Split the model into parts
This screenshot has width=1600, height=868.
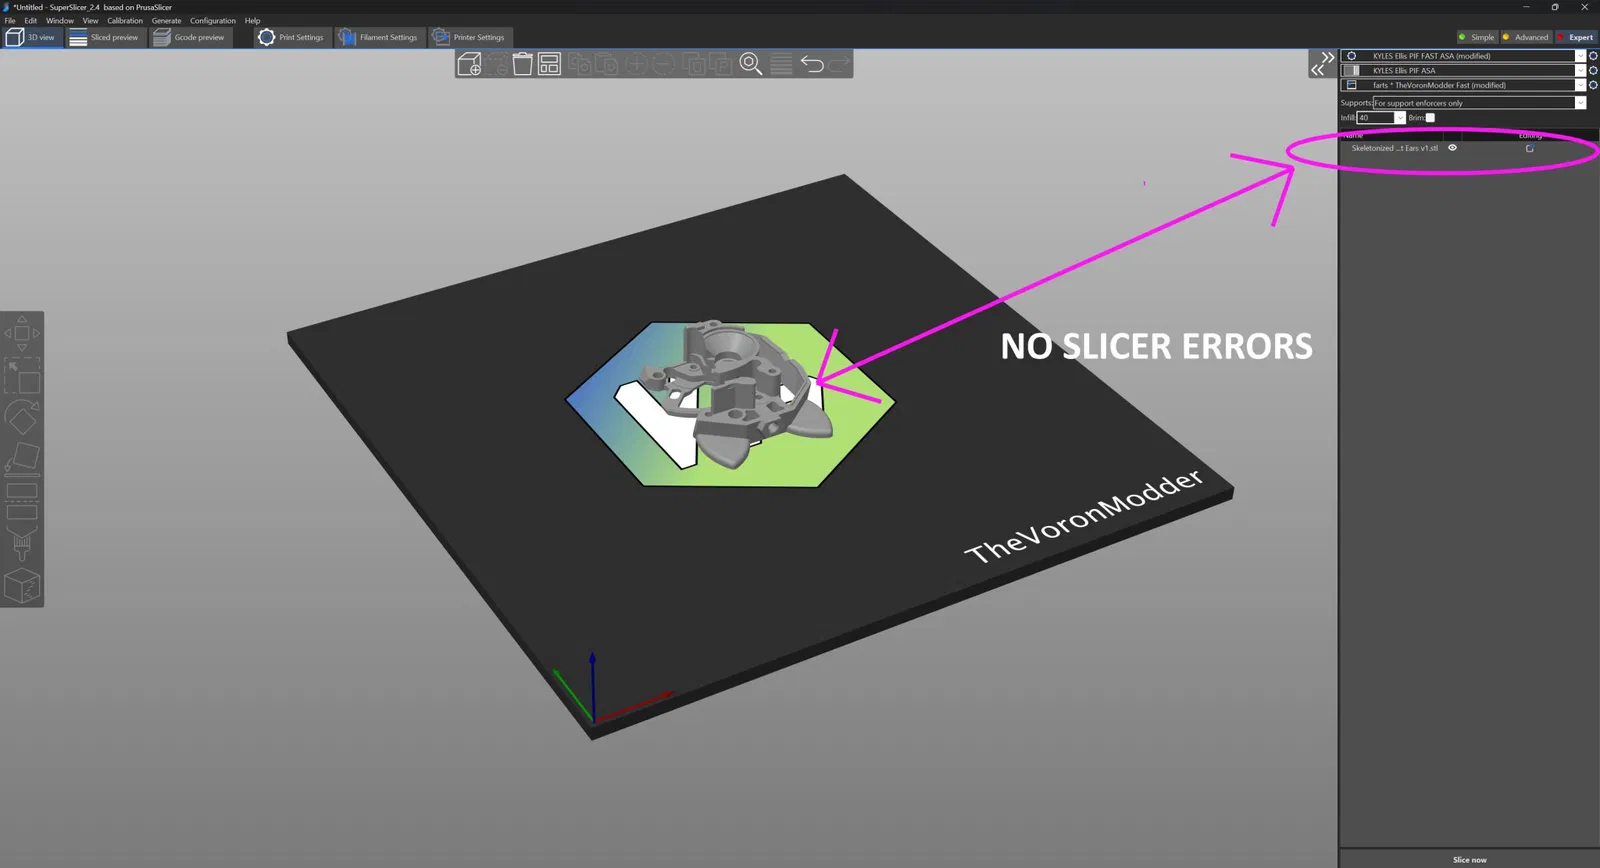[720, 64]
